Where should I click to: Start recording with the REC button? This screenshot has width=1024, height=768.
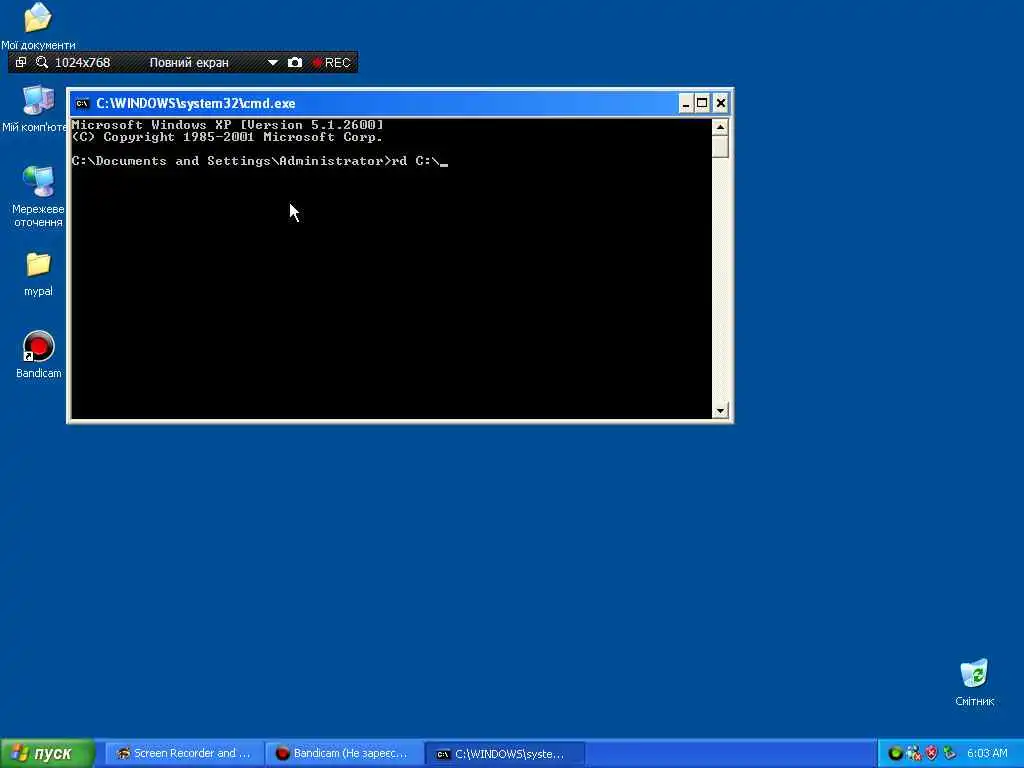coord(332,63)
